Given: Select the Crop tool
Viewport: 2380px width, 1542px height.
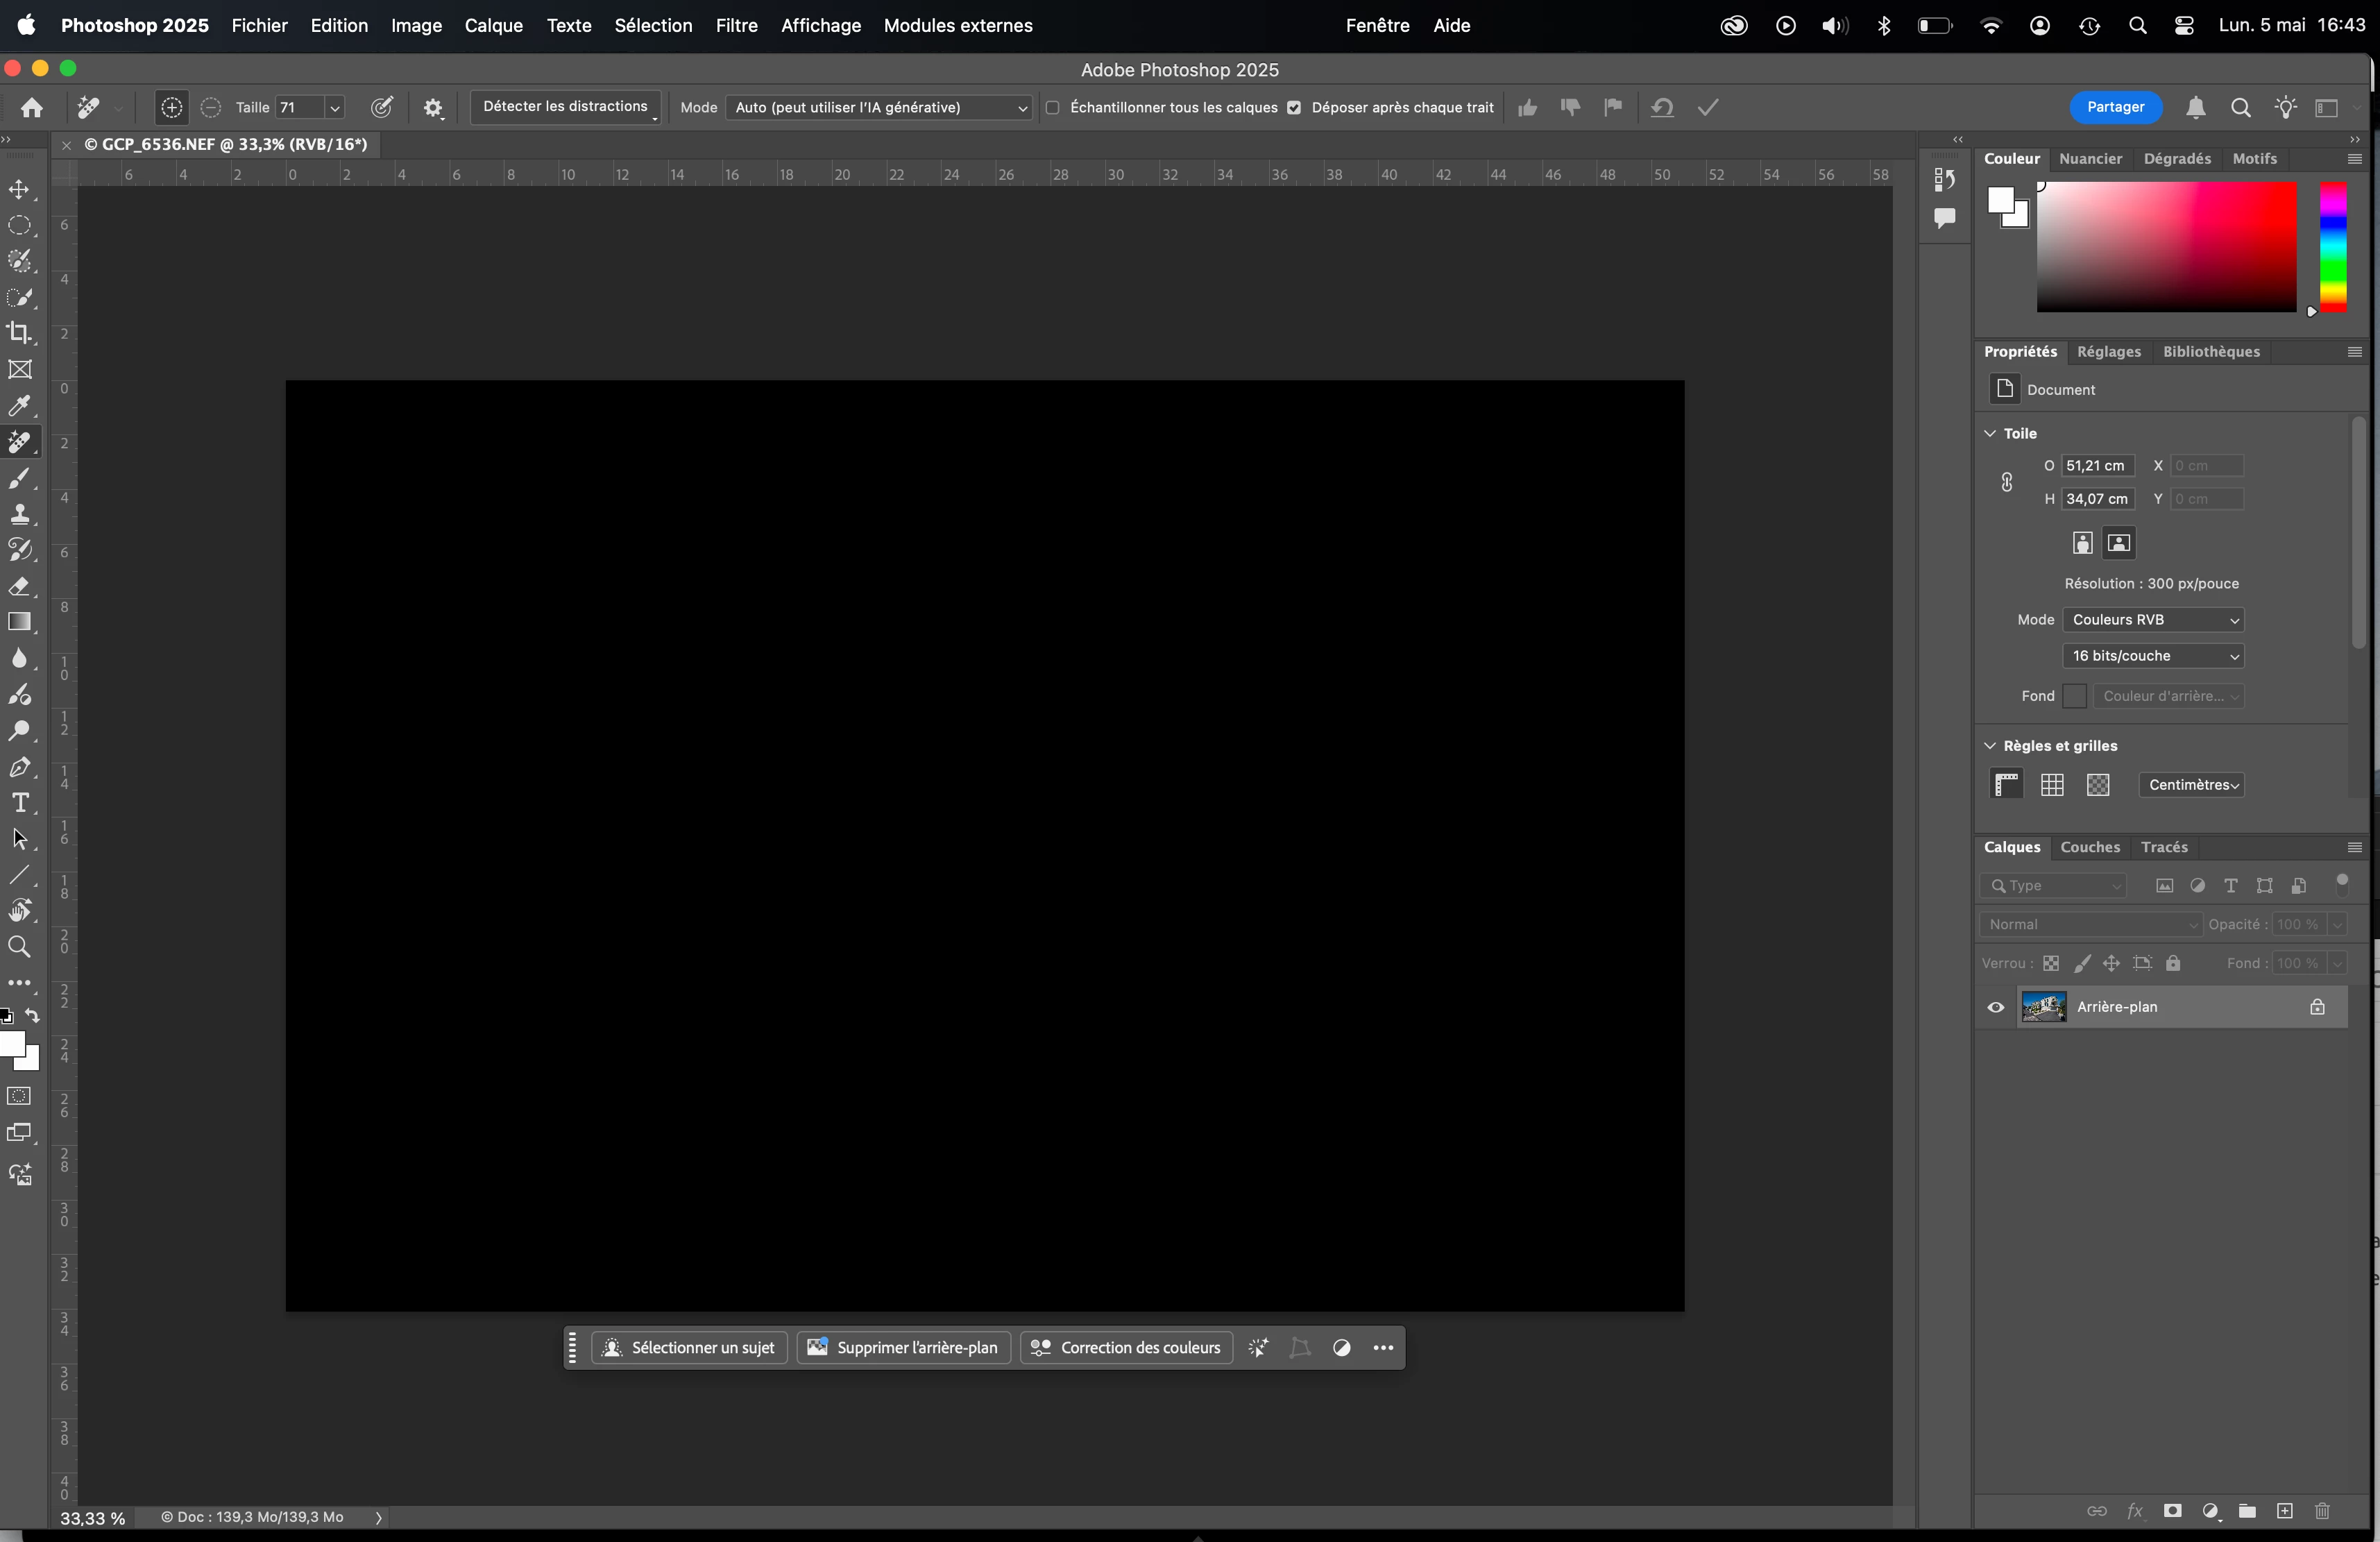Looking at the screenshot, I should [19, 333].
